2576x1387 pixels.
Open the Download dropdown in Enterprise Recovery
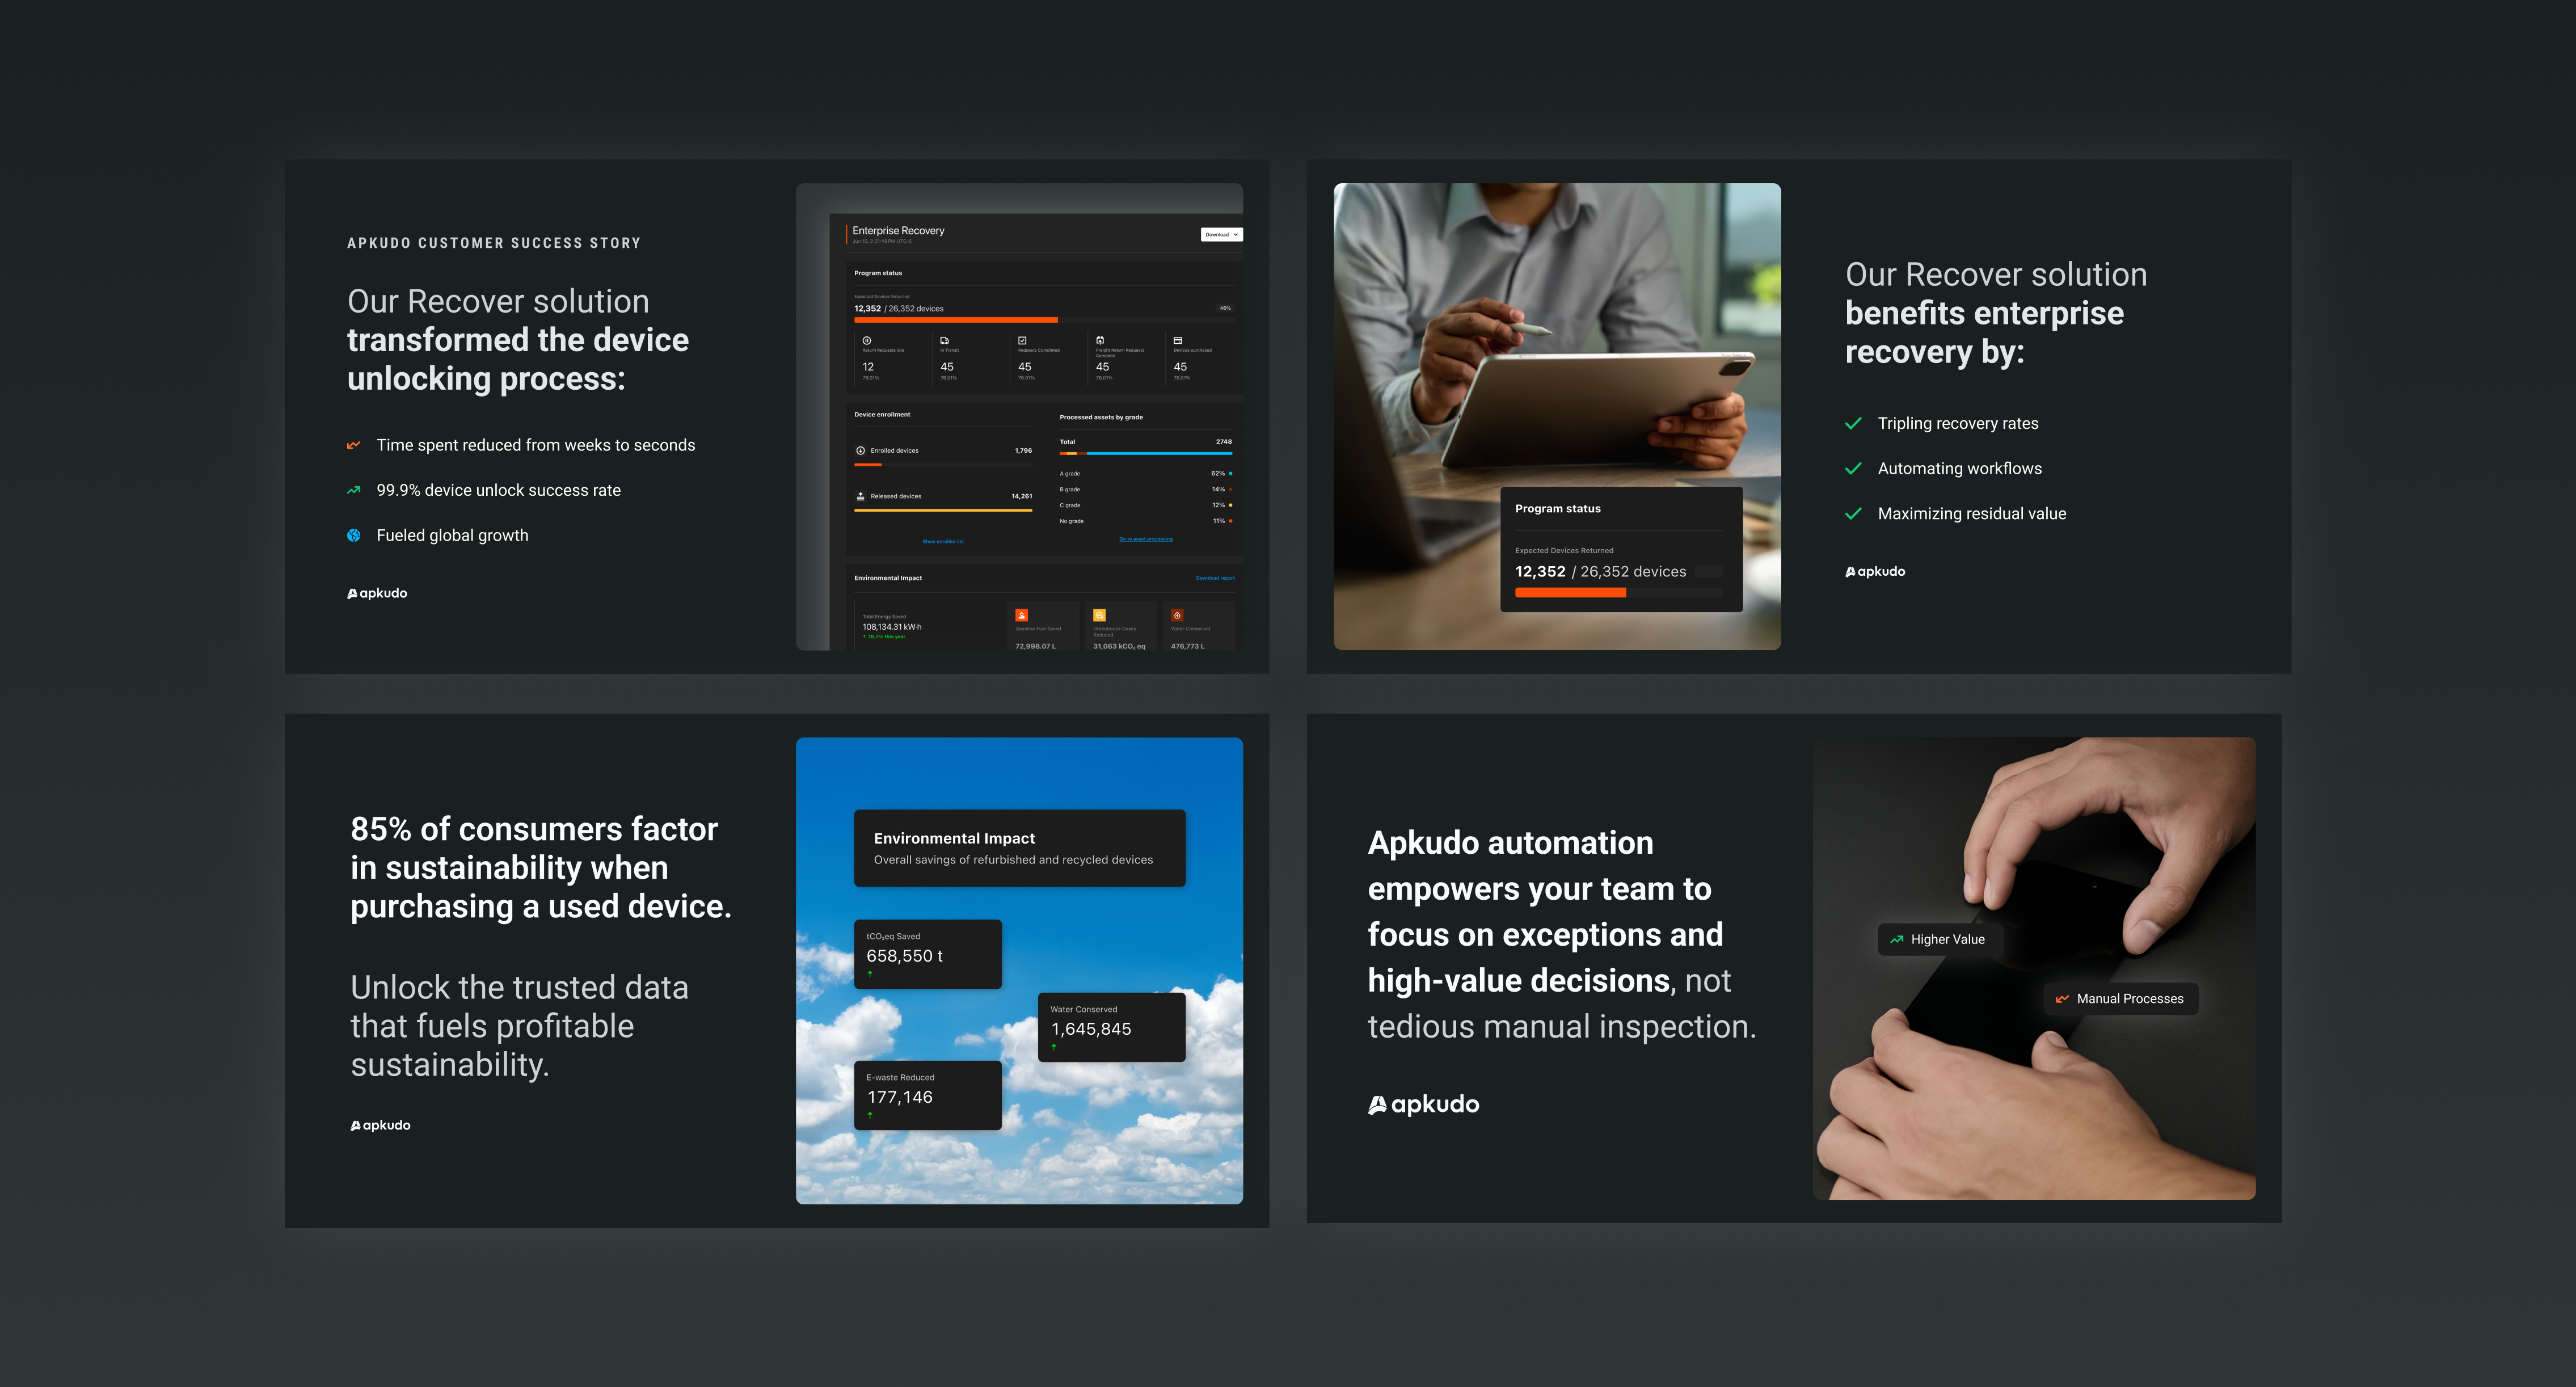click(1221, 234)
